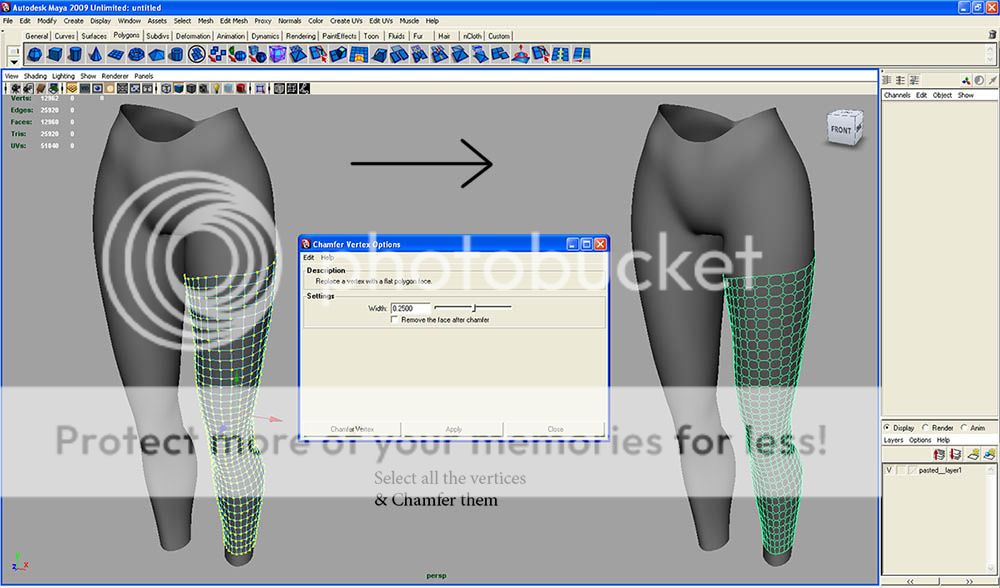Select the Render layer radio button
Screen dimensions: 1000x588
(x=926, y=428)
